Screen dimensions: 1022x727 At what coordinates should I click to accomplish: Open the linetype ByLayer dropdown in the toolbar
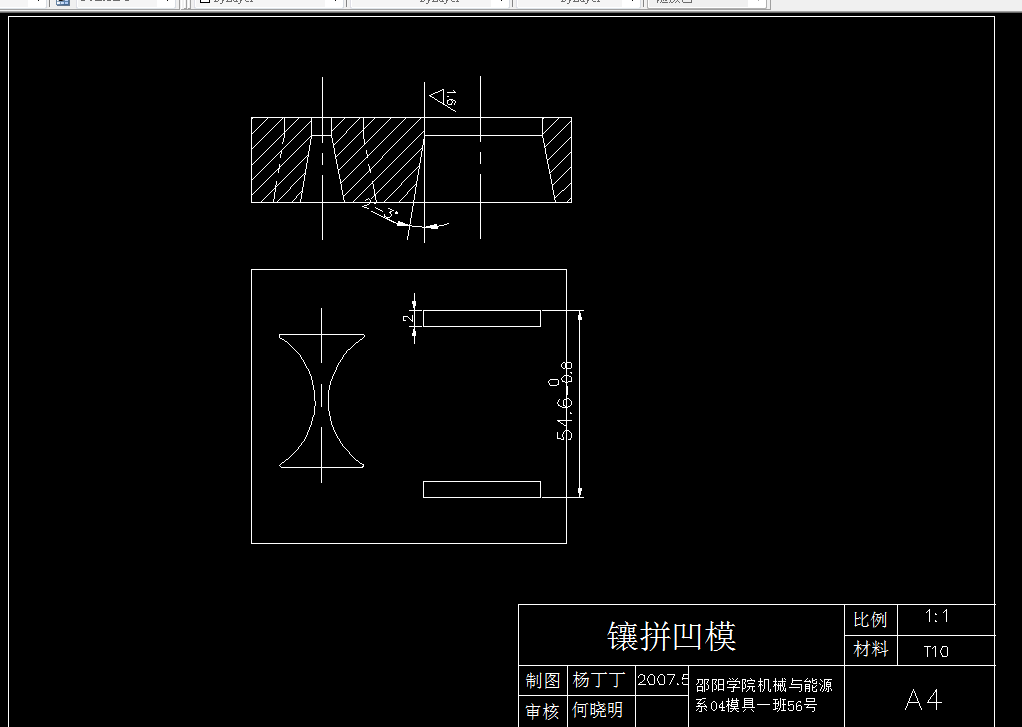(429, 2)
